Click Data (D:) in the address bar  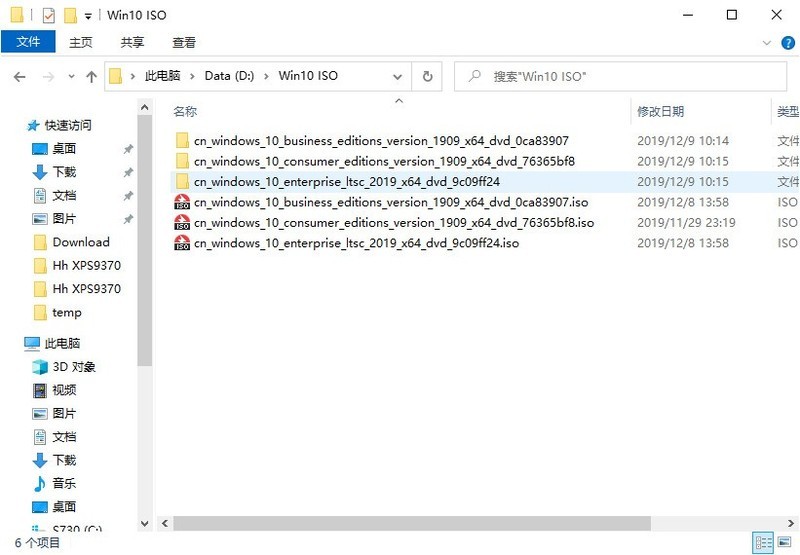pyautogui.click(x=229, y=76)
